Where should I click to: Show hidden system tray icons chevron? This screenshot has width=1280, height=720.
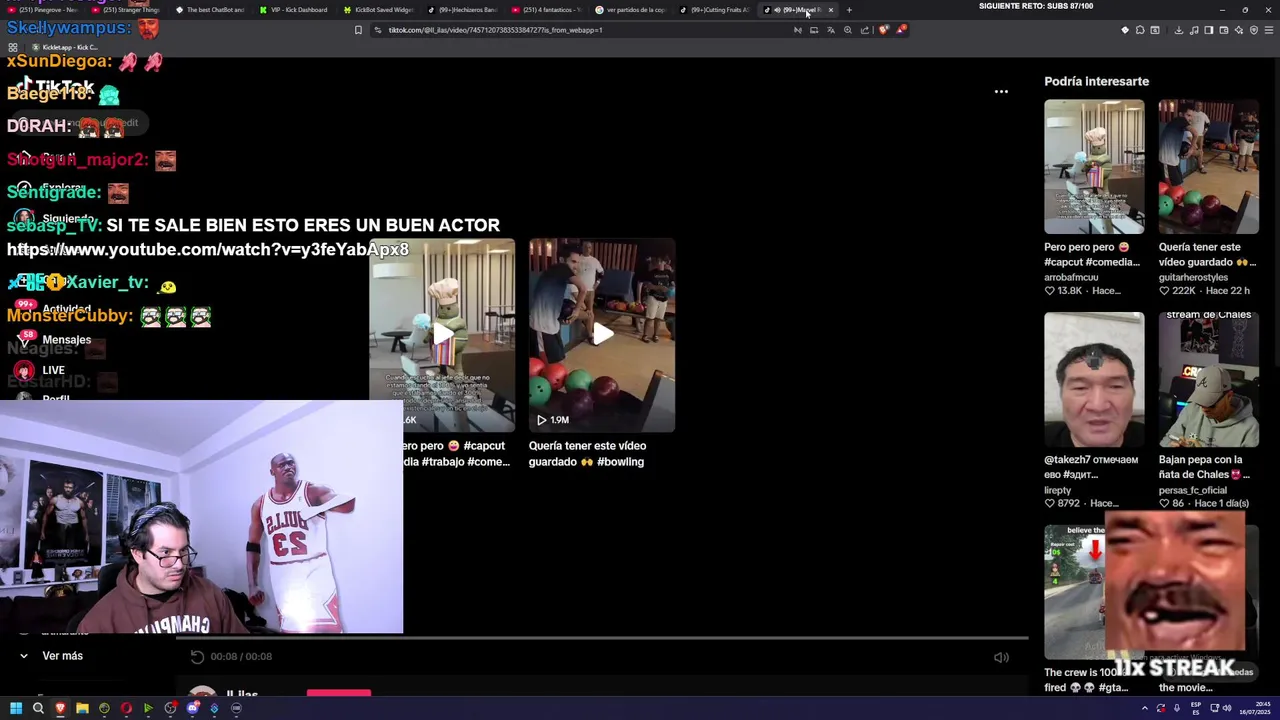click(x=1145, y=708)
